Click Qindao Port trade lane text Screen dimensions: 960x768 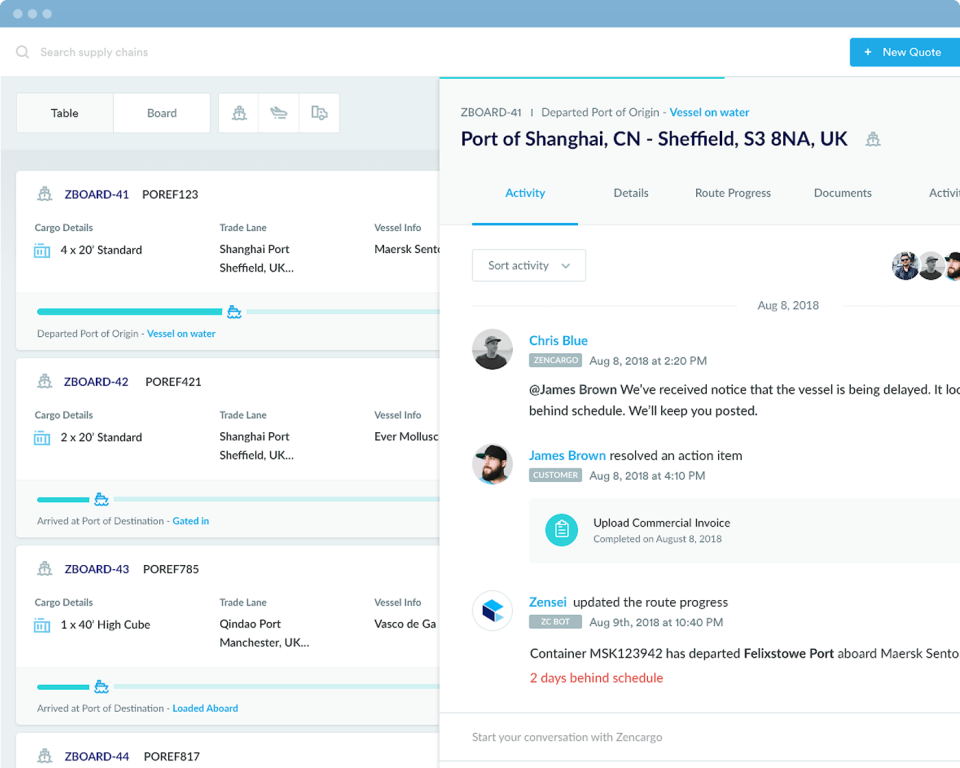(250, 624)
